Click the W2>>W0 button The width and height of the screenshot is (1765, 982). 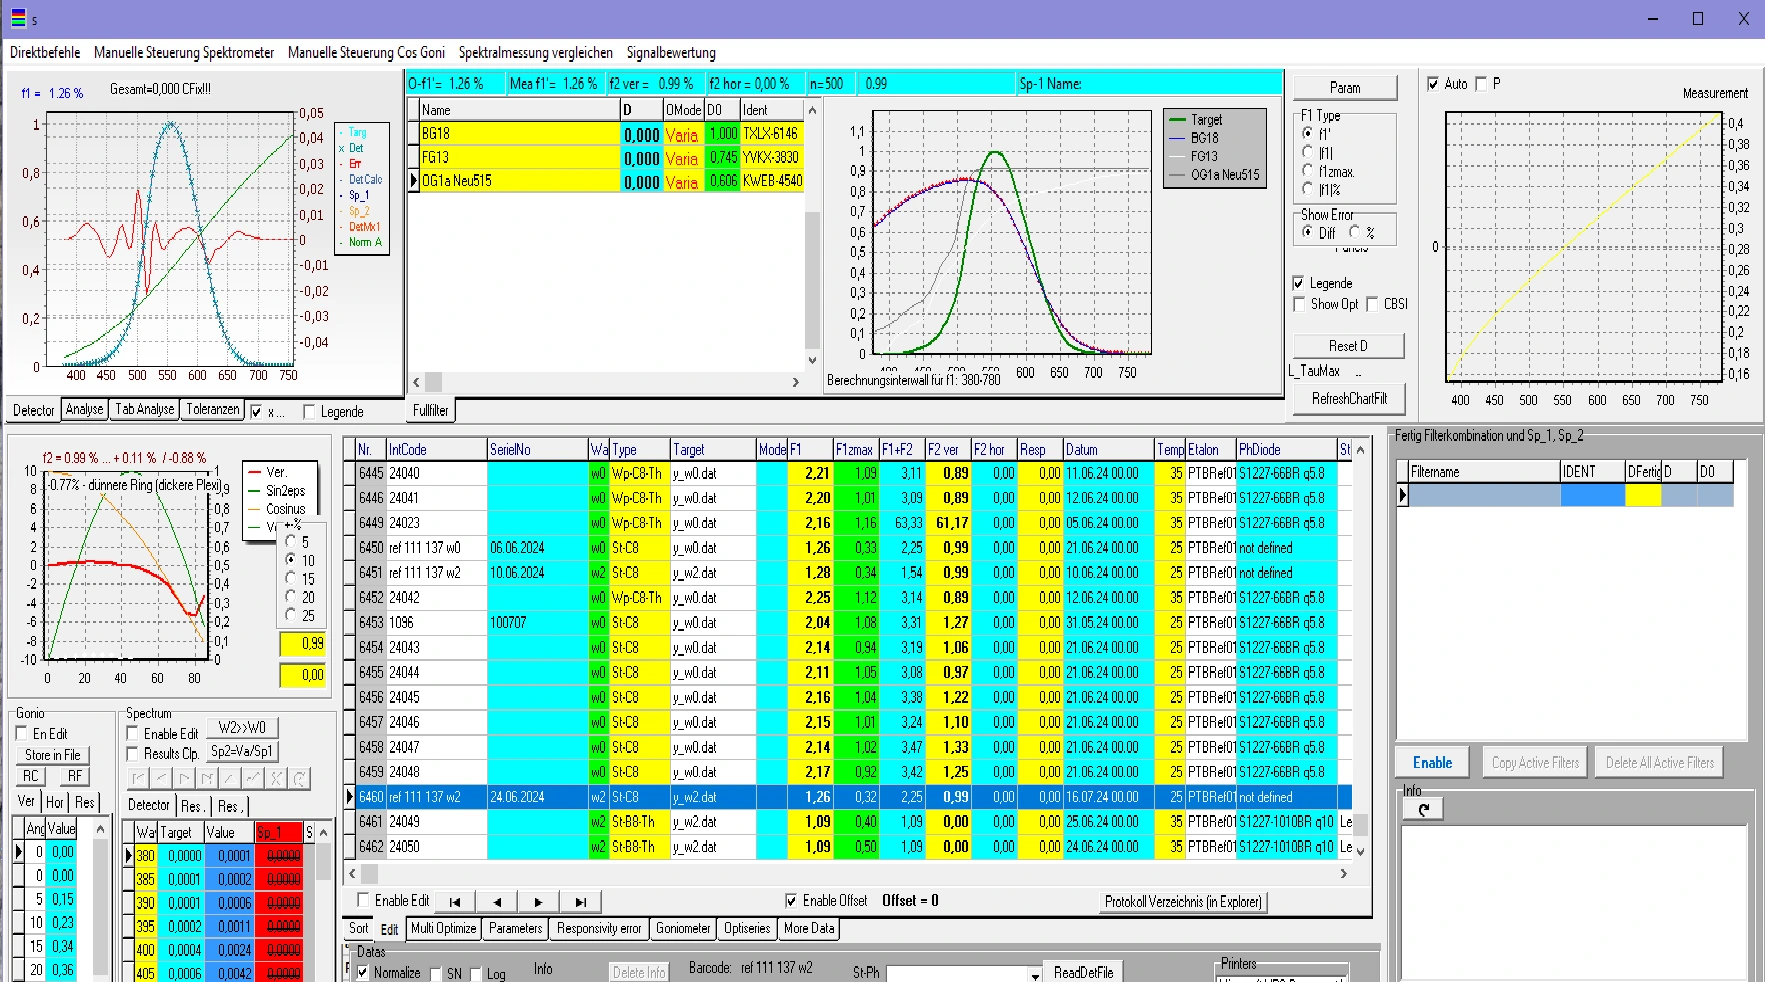pos(242,728)
